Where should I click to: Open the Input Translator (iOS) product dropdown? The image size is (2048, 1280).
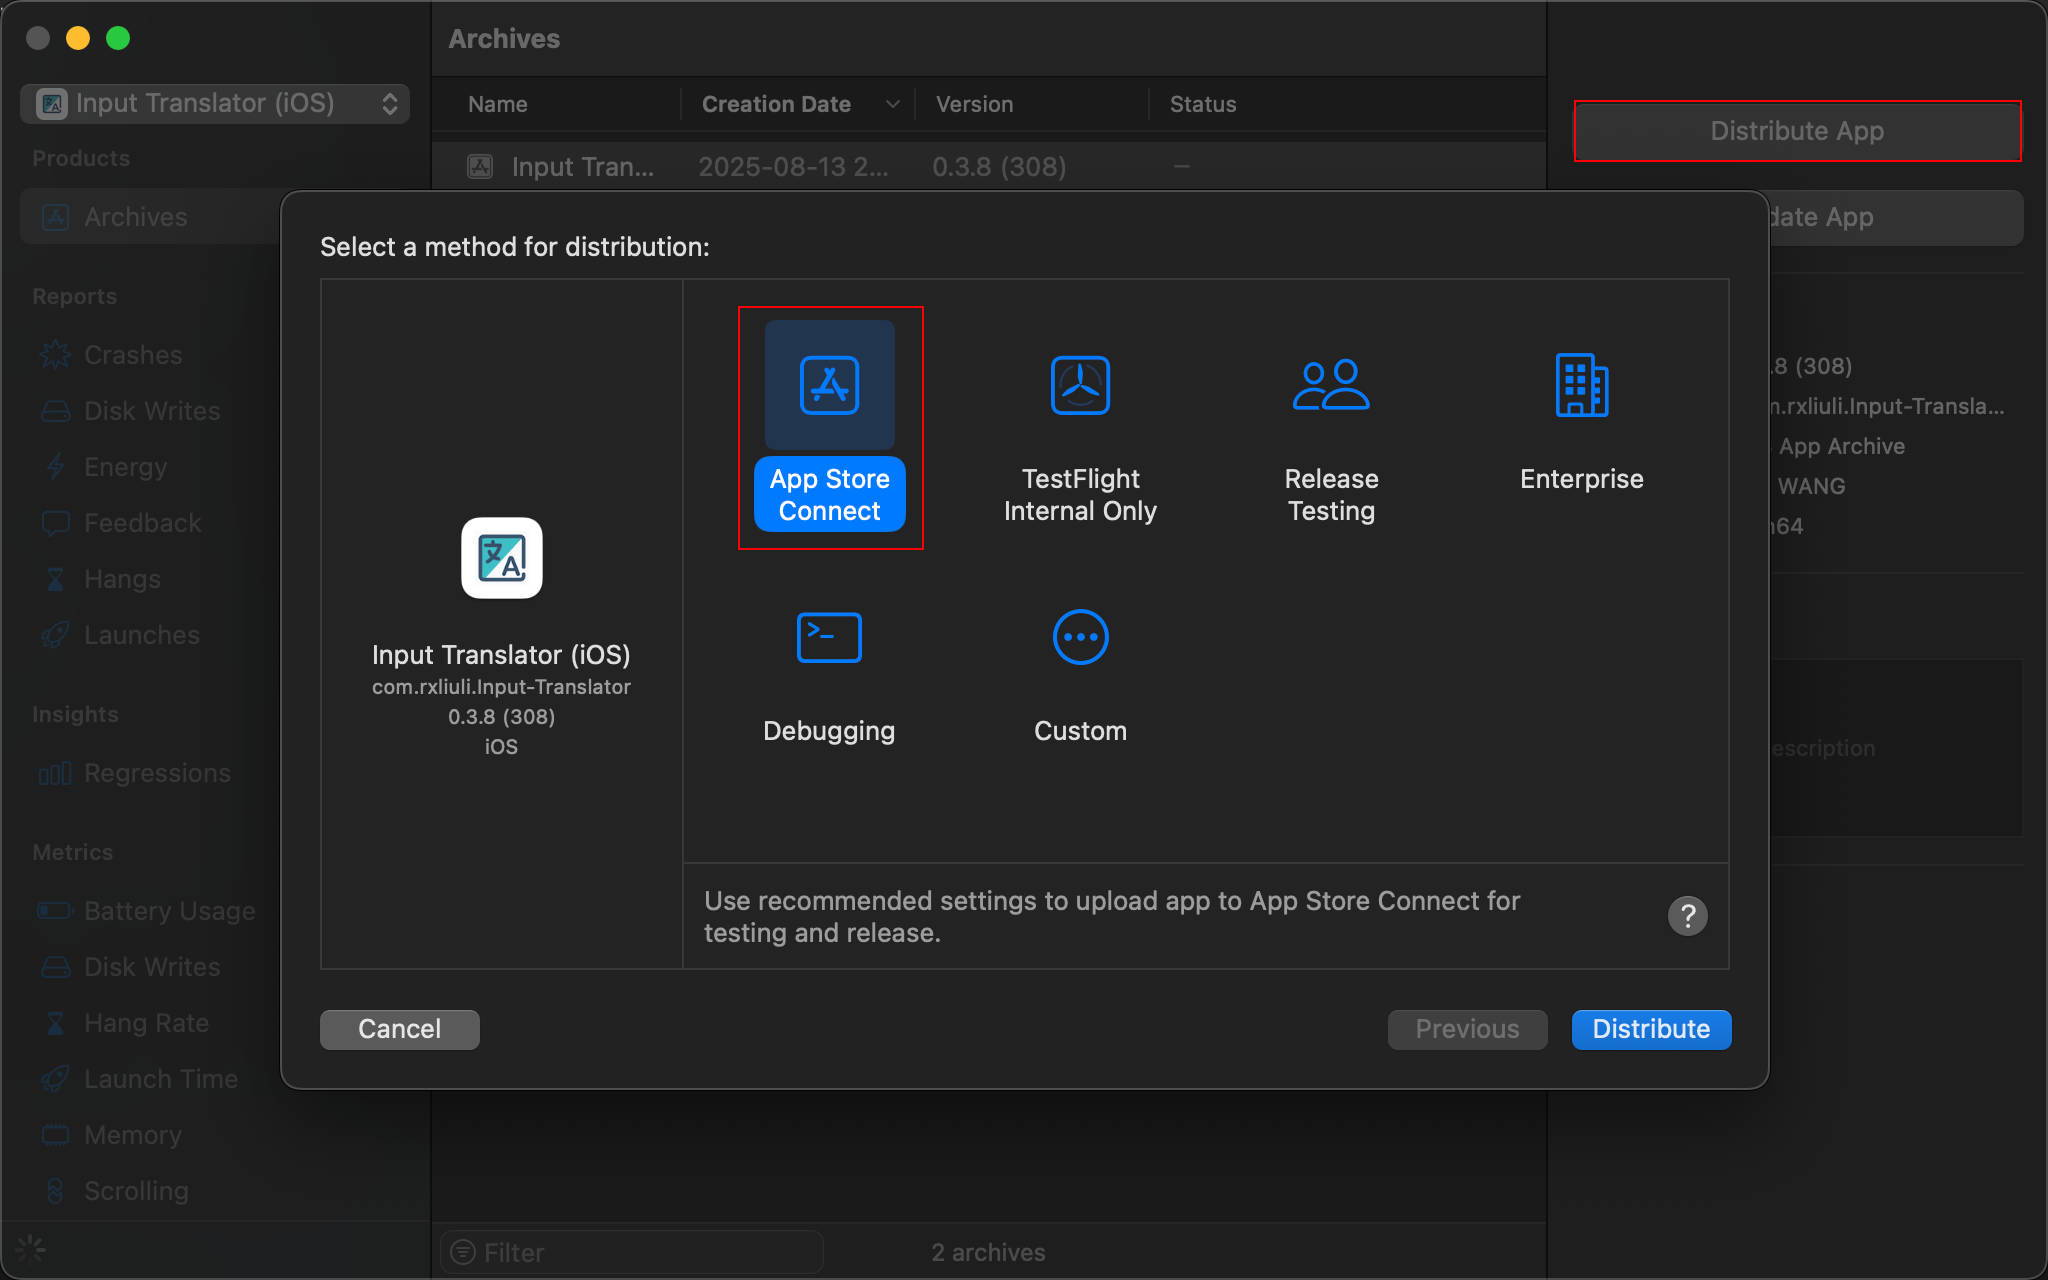pos(215,103)
